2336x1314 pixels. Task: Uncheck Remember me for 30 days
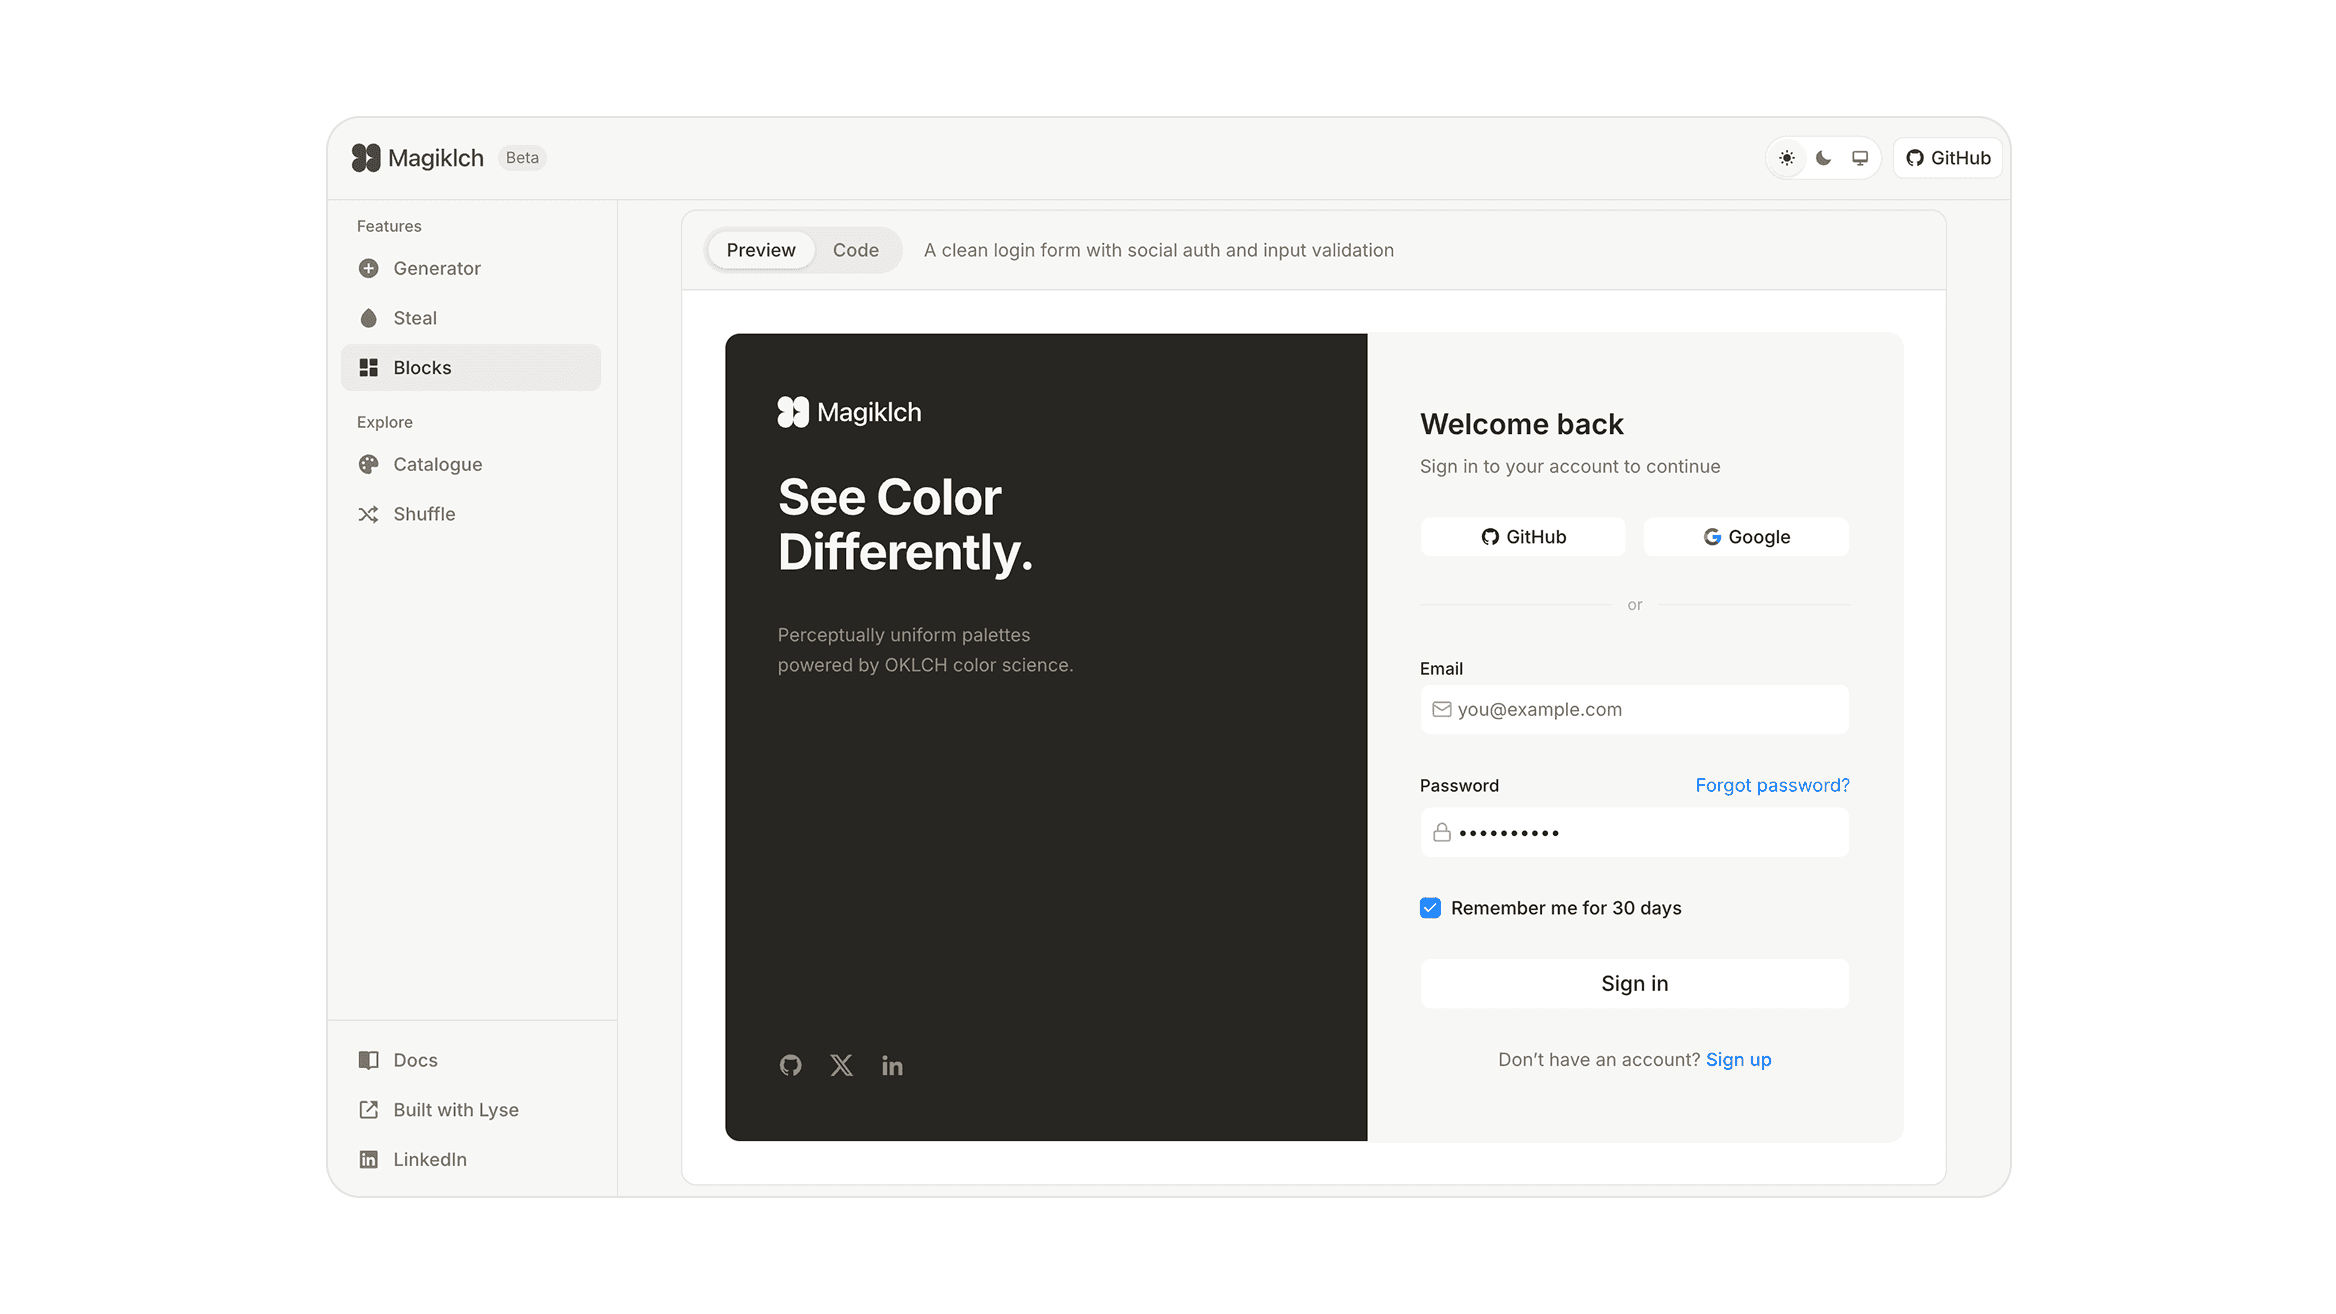pyautogui.click(x=1430, y=907)
